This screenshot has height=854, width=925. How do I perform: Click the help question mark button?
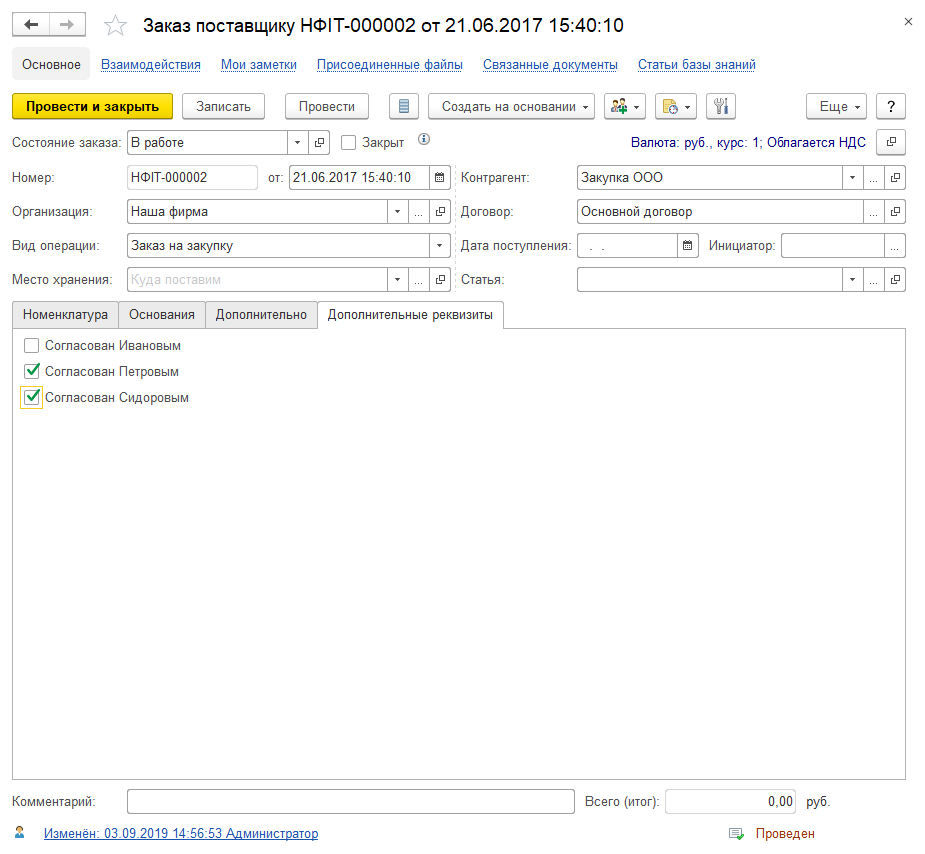890,106
